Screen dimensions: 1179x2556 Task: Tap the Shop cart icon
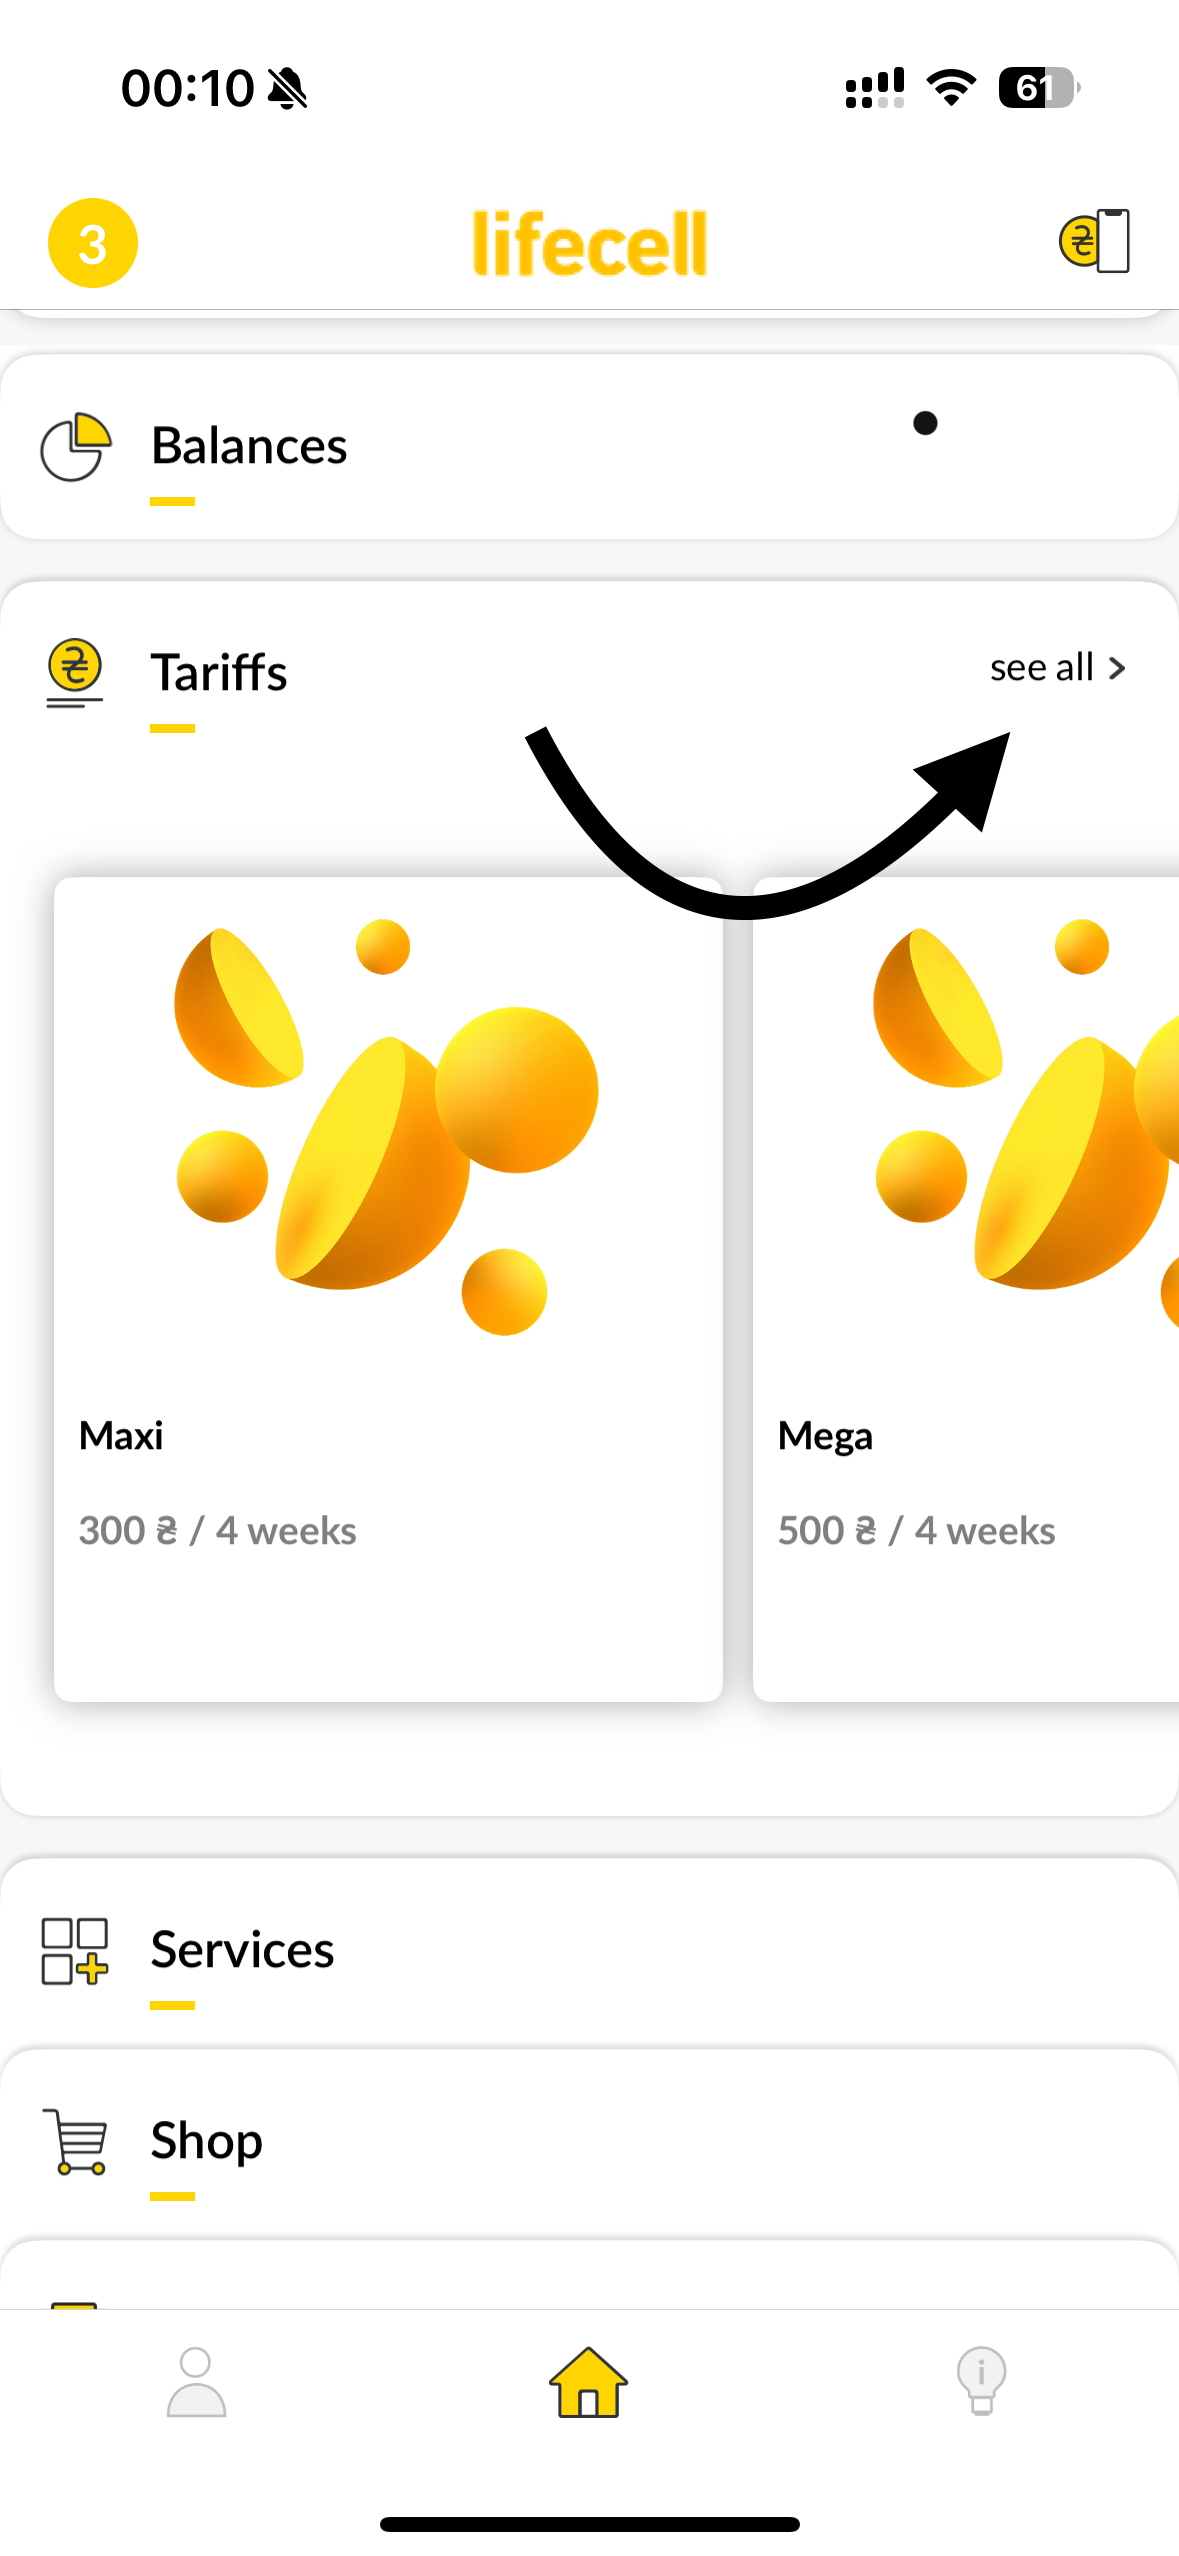[75, 2141]
